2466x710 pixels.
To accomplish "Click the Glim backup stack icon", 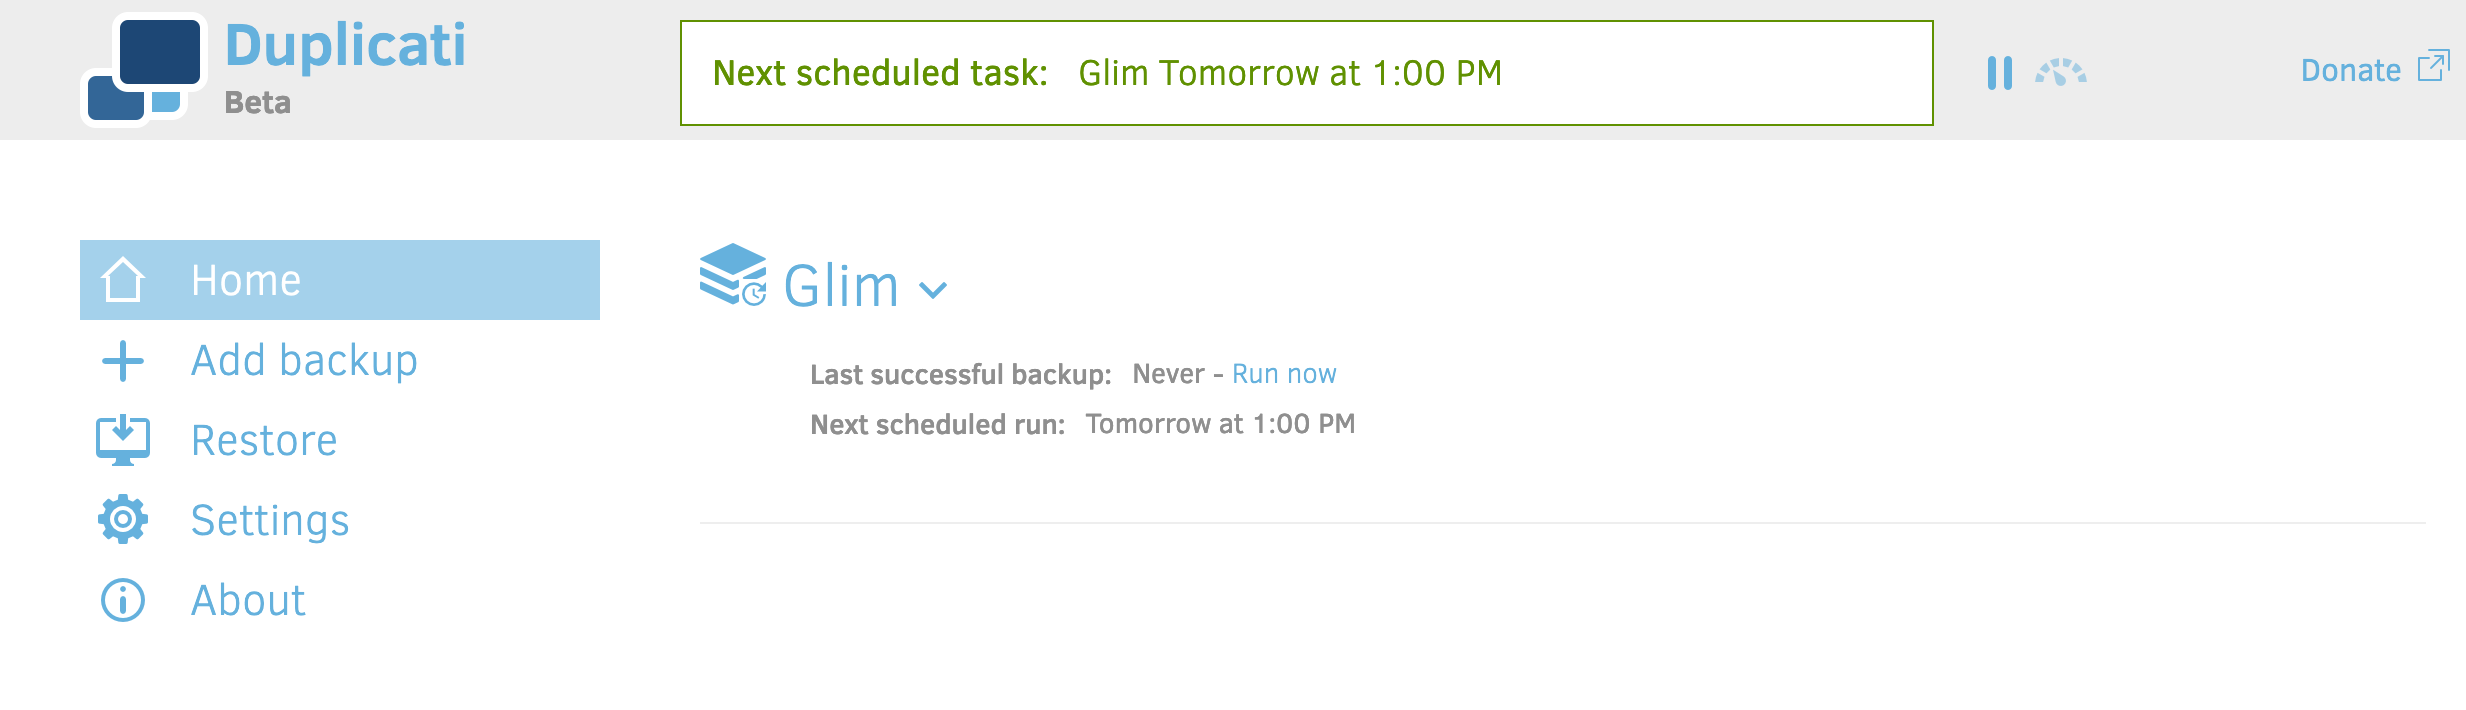I will pos(733,274).
